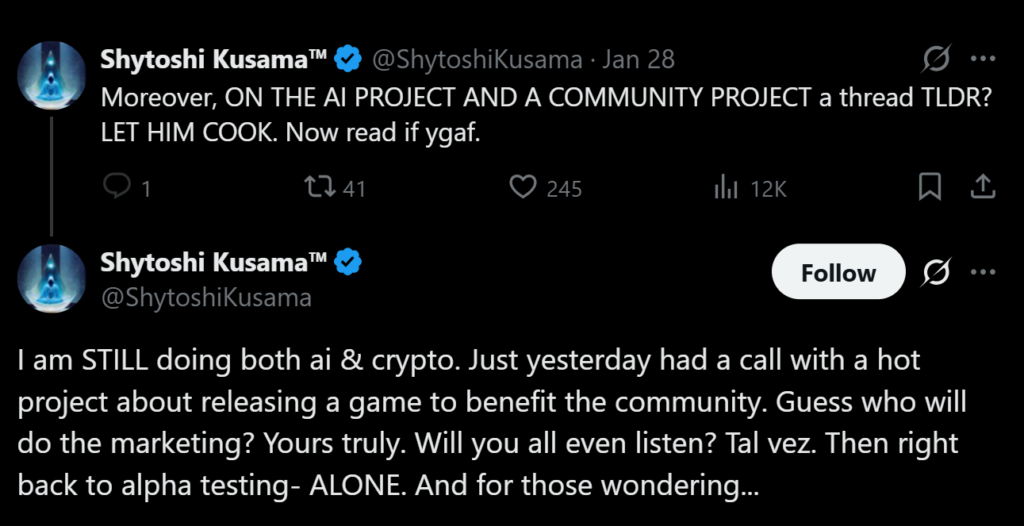The width and height of the screenshot is (1024, 526).
Task: Open more options on the Jan 28 tweet
Action: tap(983, 60)
